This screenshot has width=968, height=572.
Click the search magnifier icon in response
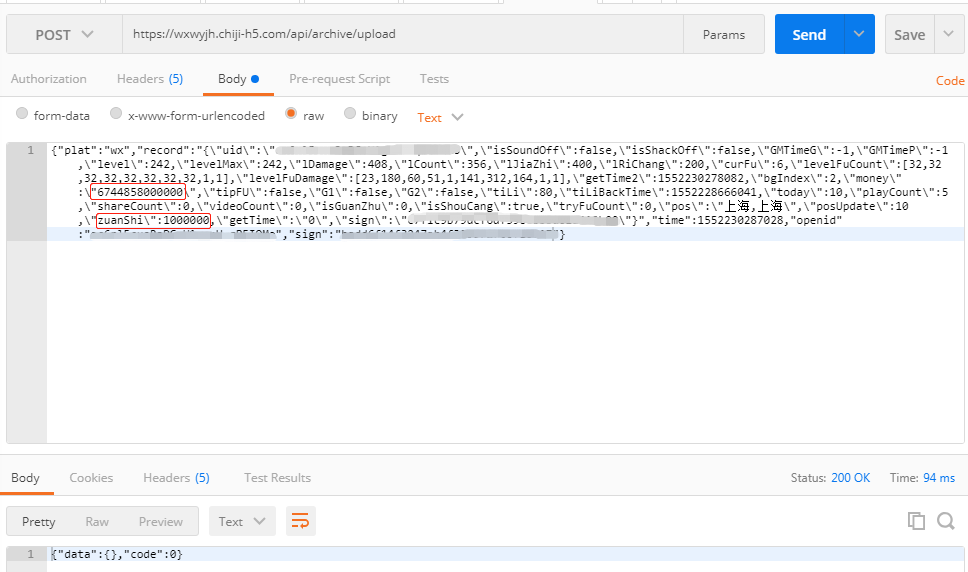click(945, 521)
